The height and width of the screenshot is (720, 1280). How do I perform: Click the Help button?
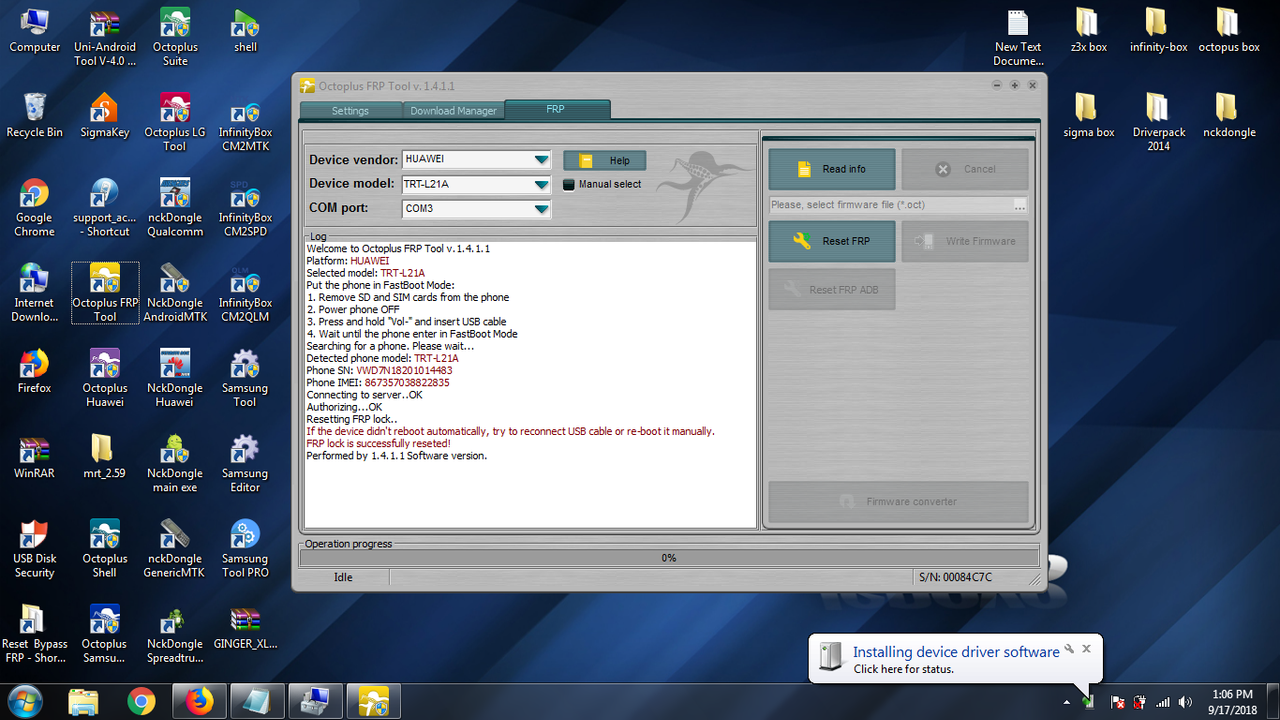(x=604, y=160)
